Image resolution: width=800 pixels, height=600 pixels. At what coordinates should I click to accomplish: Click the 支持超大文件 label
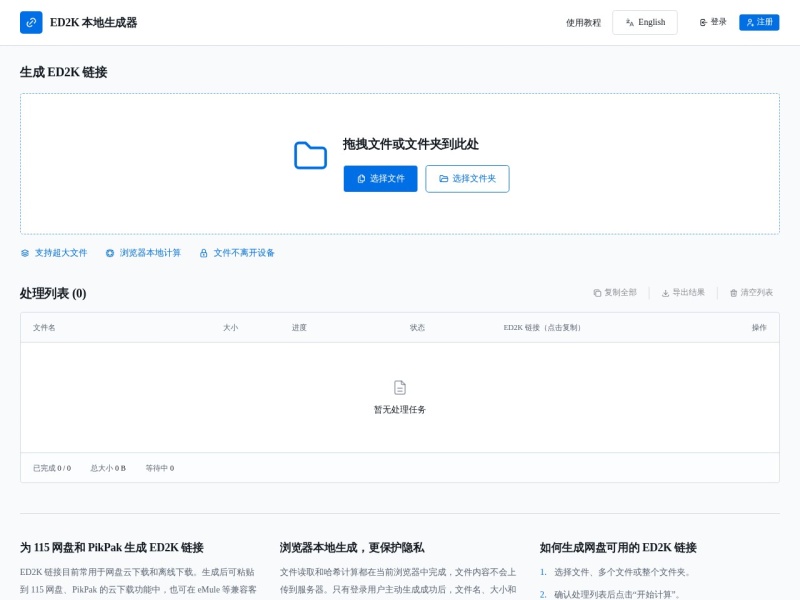[61, 253]
